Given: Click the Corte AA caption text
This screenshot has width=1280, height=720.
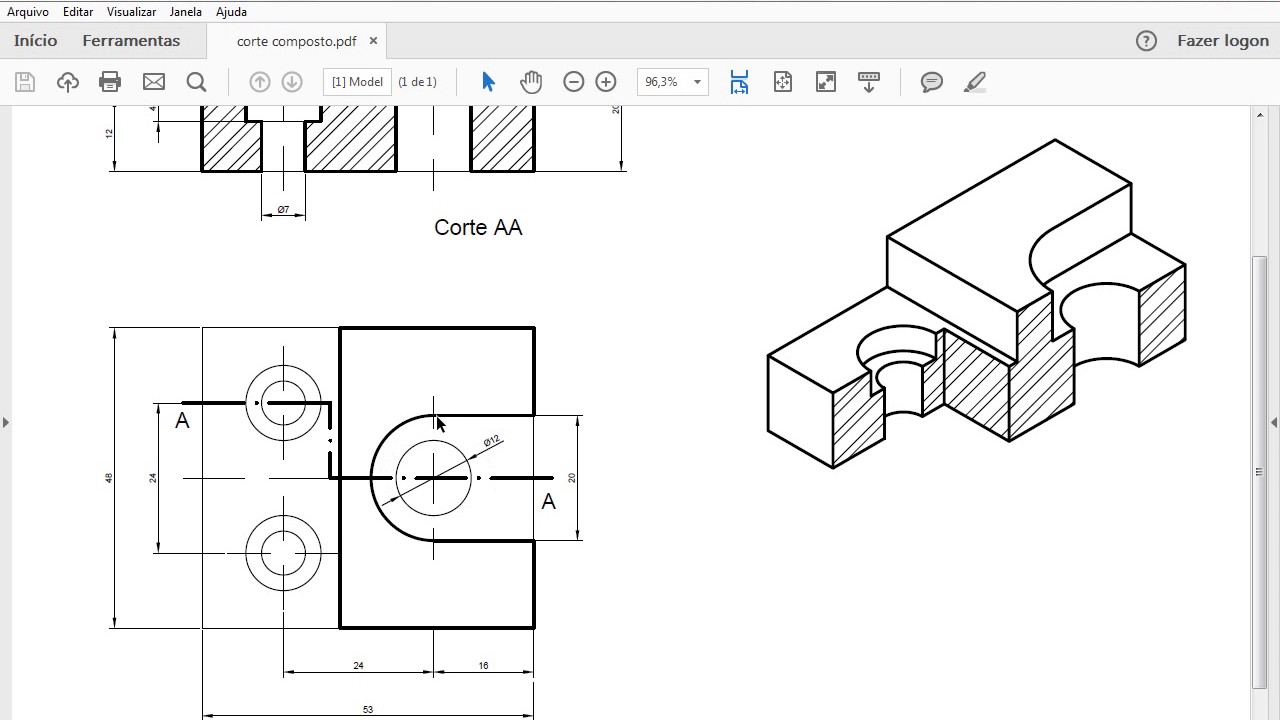Looking at the screenshot, I should pyautogui.click(x=478, y=228).
